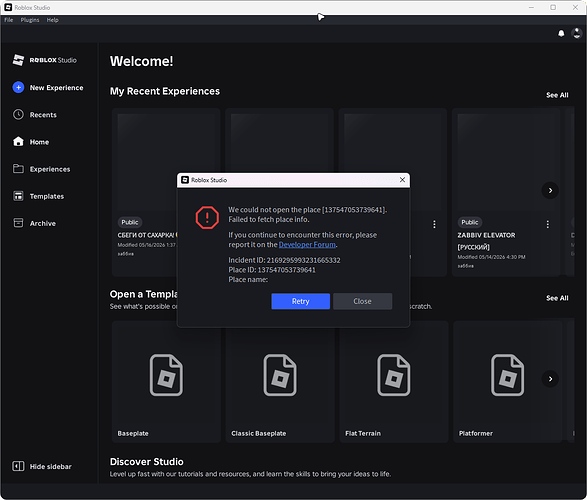The height and width of the screenshot is (500, 587).
Task: Open the File menu
Action: point(9,20)
